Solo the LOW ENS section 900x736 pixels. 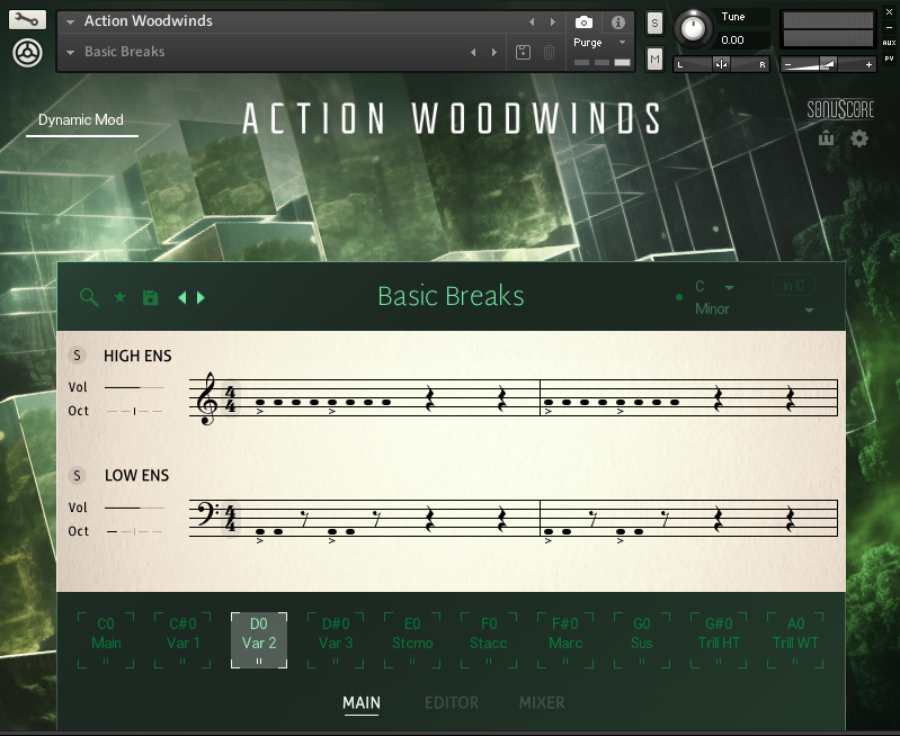pos(77,475)
